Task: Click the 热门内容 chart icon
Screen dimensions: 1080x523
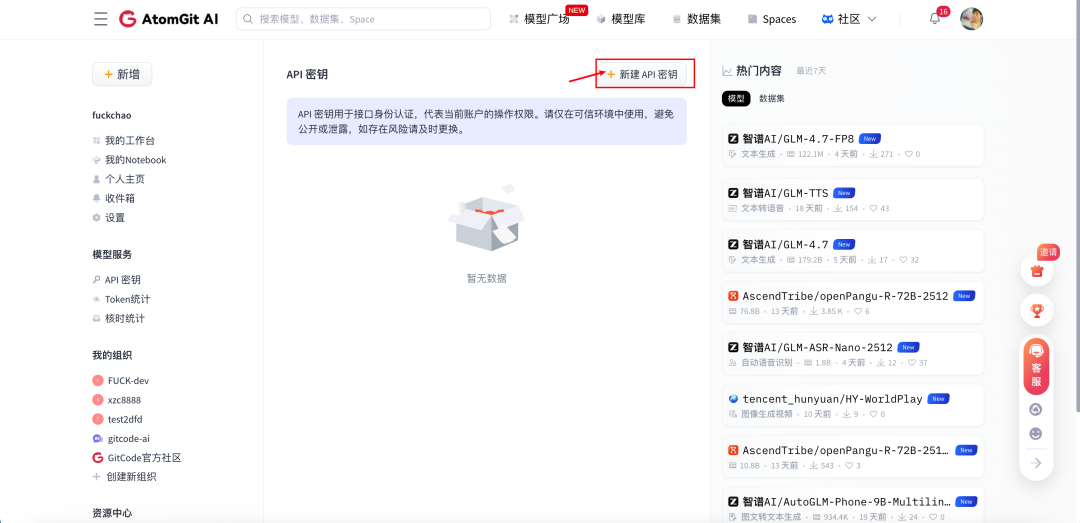Action: (x=727, y=70)
